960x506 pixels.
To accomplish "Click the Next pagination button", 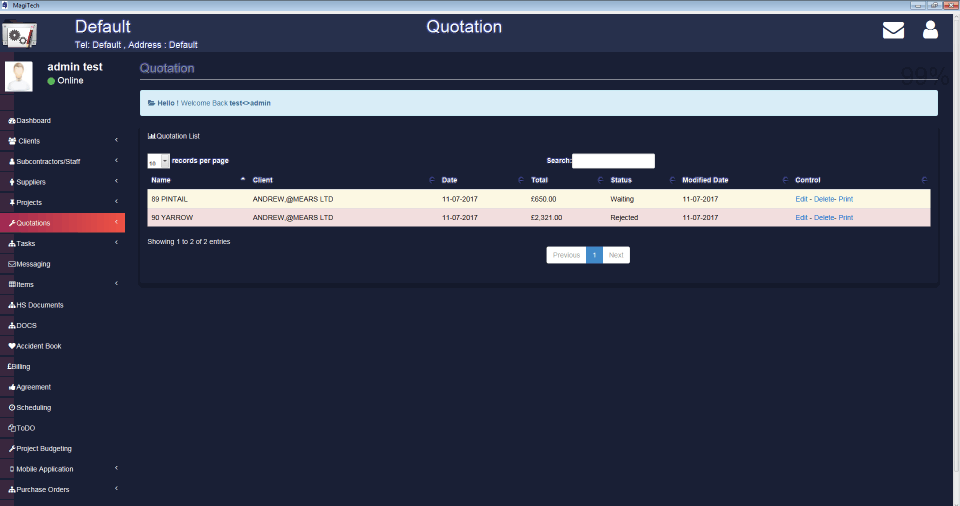I will coord(616,255).
